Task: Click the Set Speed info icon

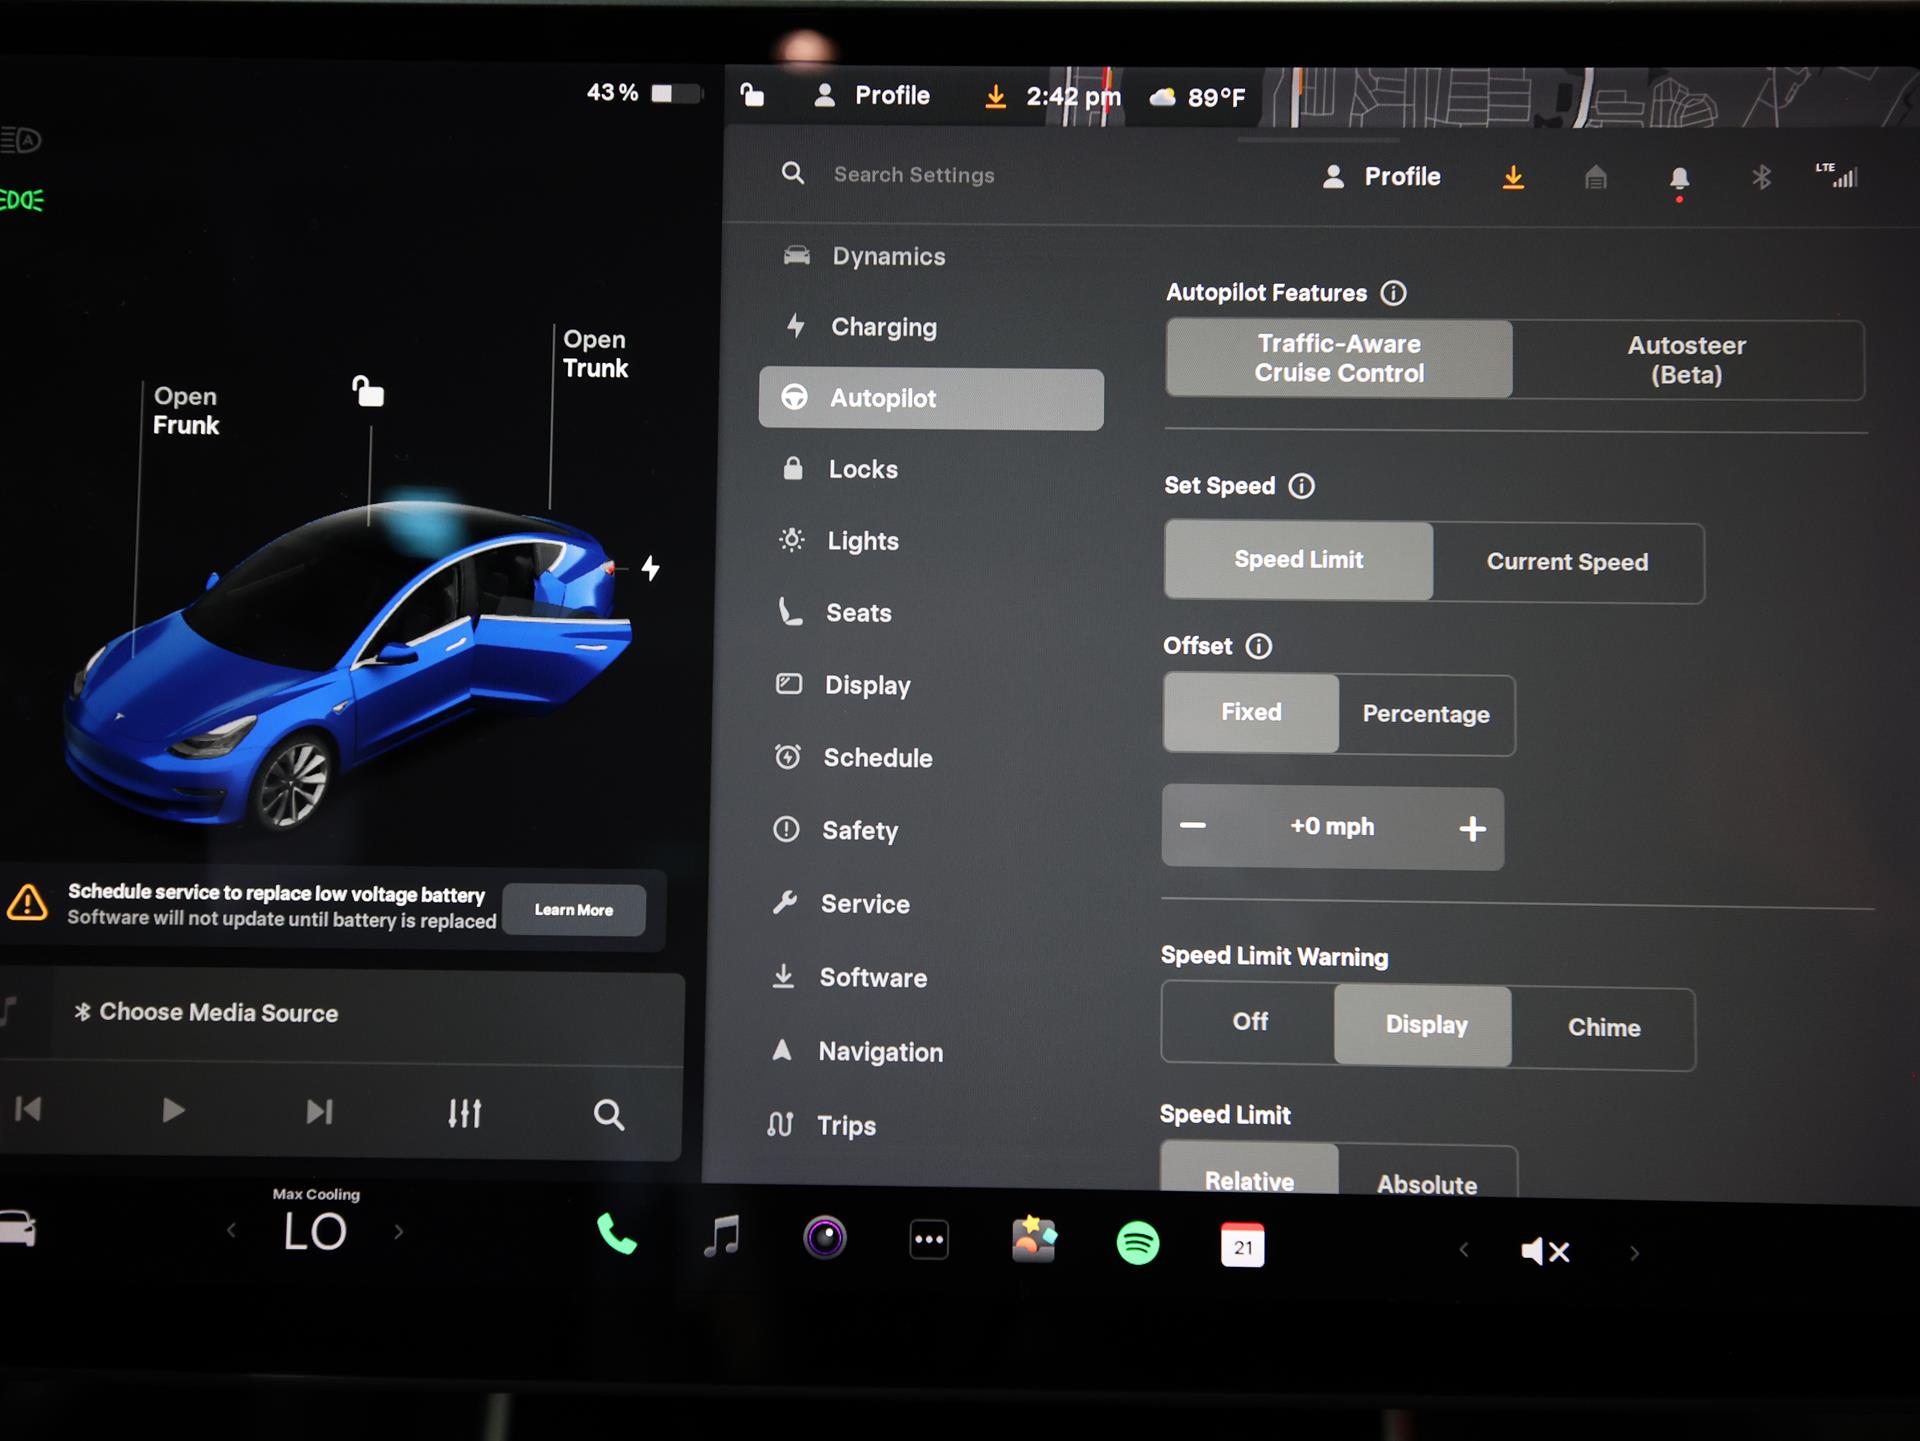Action: 1302,486
